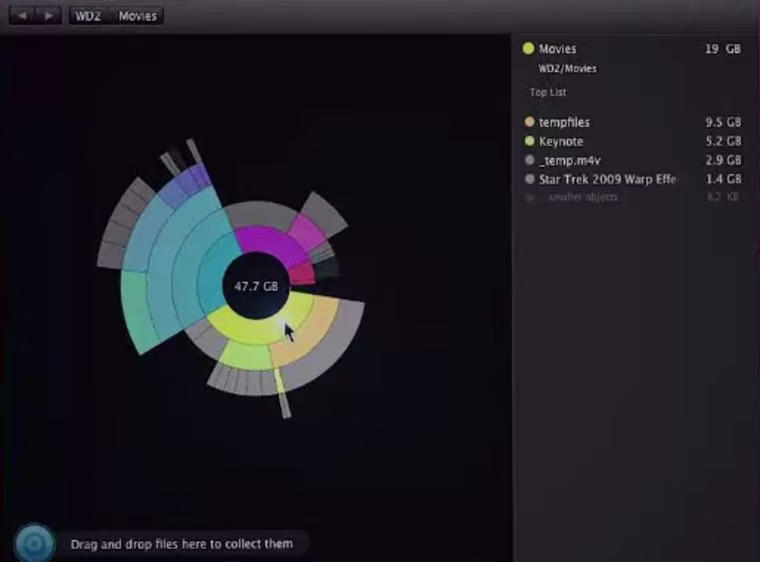This screenshot has width=760, height=562.
Task: Click the yellow inner ring segment
Action: 257,331
